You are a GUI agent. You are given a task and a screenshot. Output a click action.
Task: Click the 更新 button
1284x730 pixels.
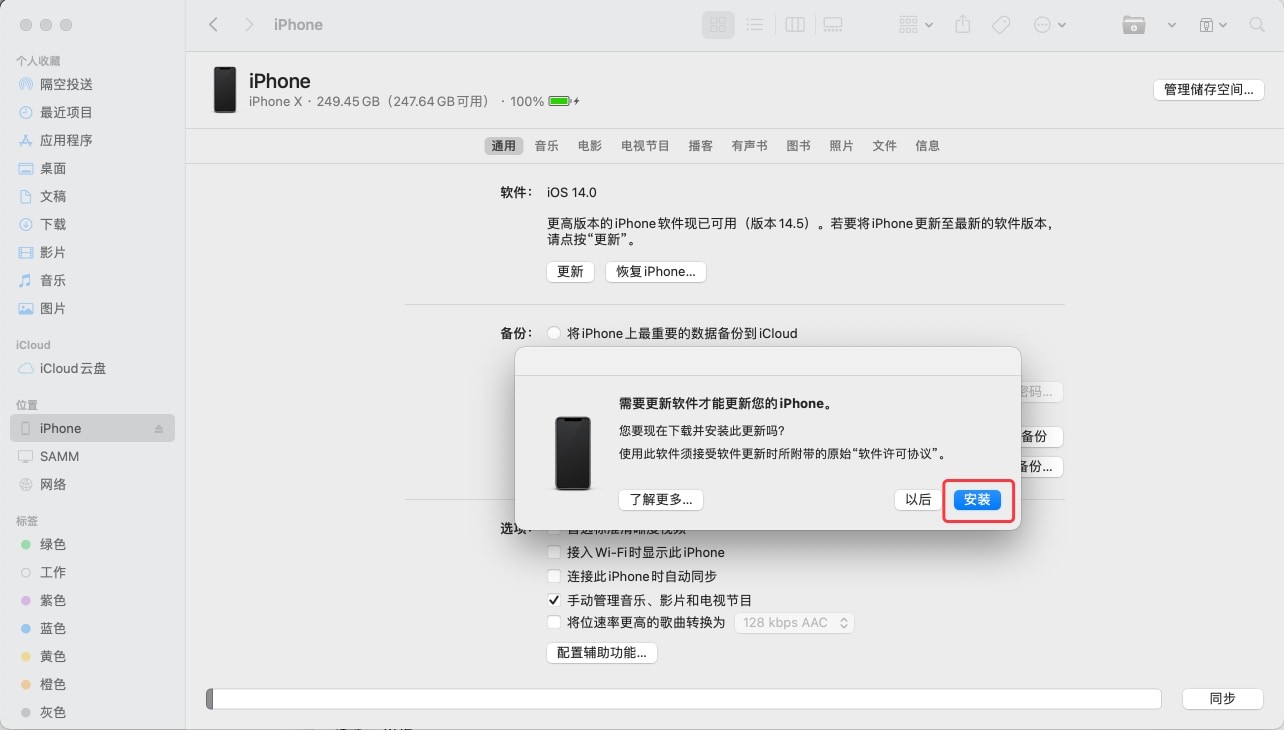[570, 272]
